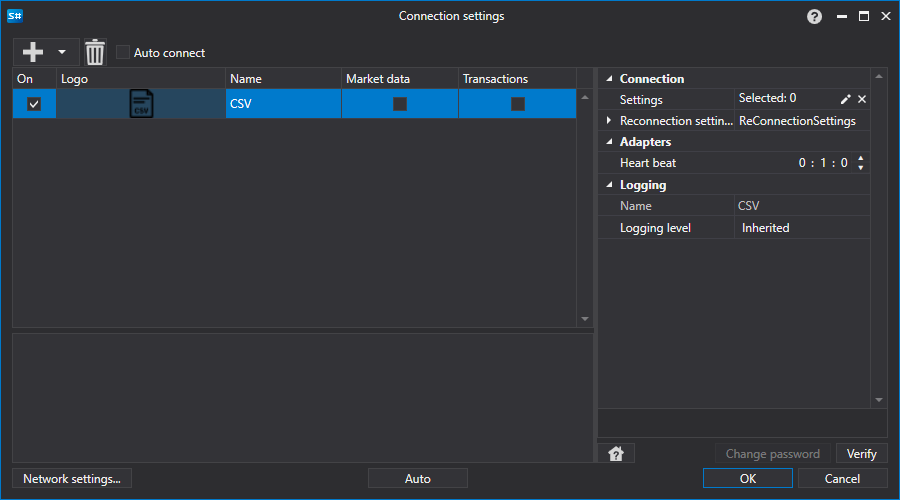900x500 pixels.
Task: Click property grid scroll up arrow
Action: [x=879, y=76]
